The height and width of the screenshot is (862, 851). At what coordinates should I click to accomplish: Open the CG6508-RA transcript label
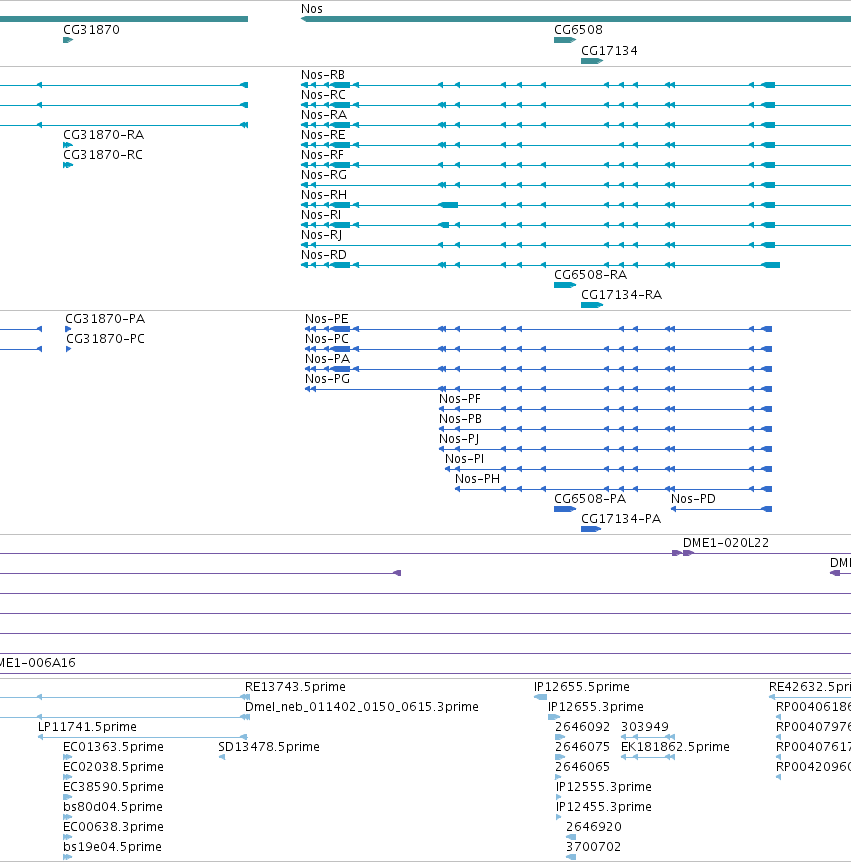[x=590, y=274]
